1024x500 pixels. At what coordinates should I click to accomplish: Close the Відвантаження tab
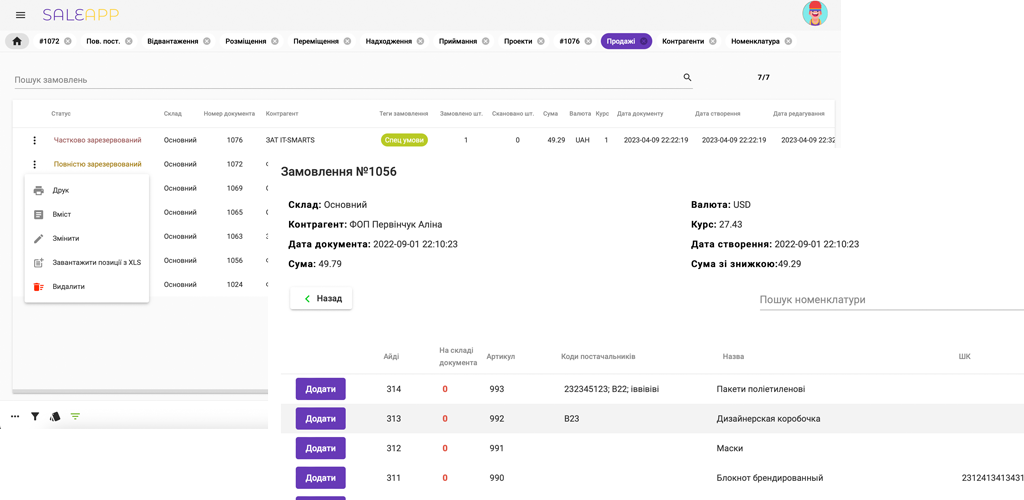206,41
